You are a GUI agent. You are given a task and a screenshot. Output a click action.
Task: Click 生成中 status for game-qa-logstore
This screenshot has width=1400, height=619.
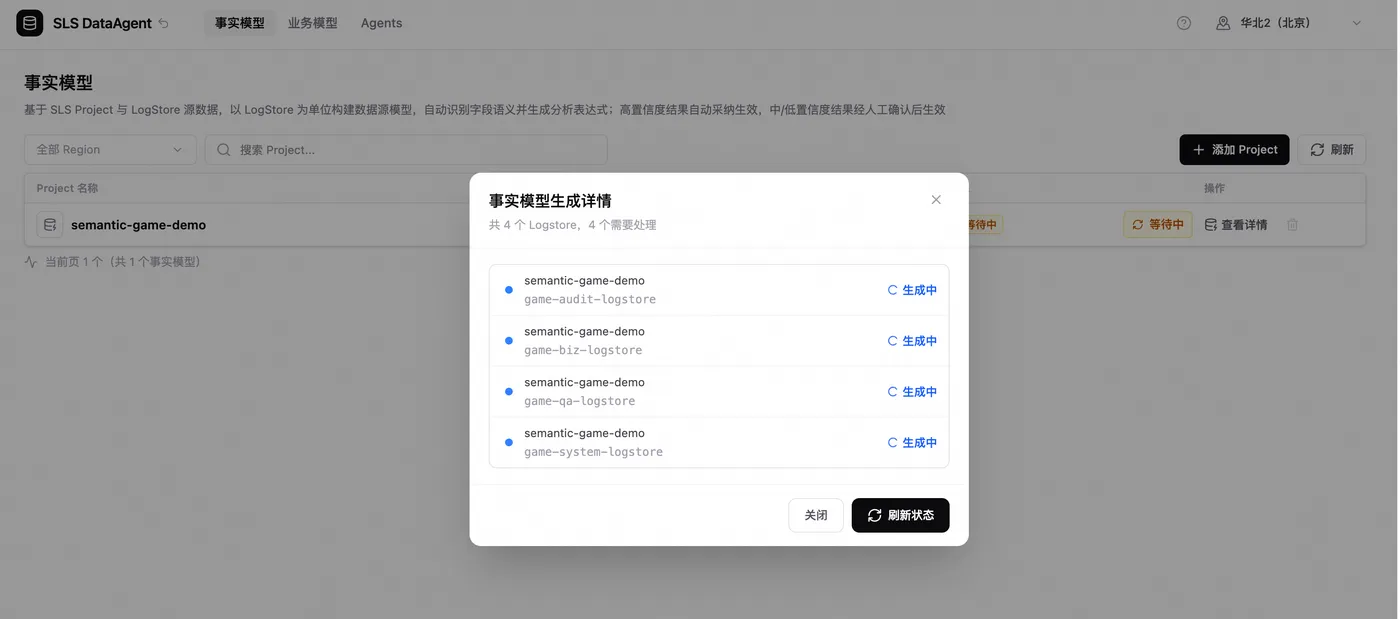912,392
